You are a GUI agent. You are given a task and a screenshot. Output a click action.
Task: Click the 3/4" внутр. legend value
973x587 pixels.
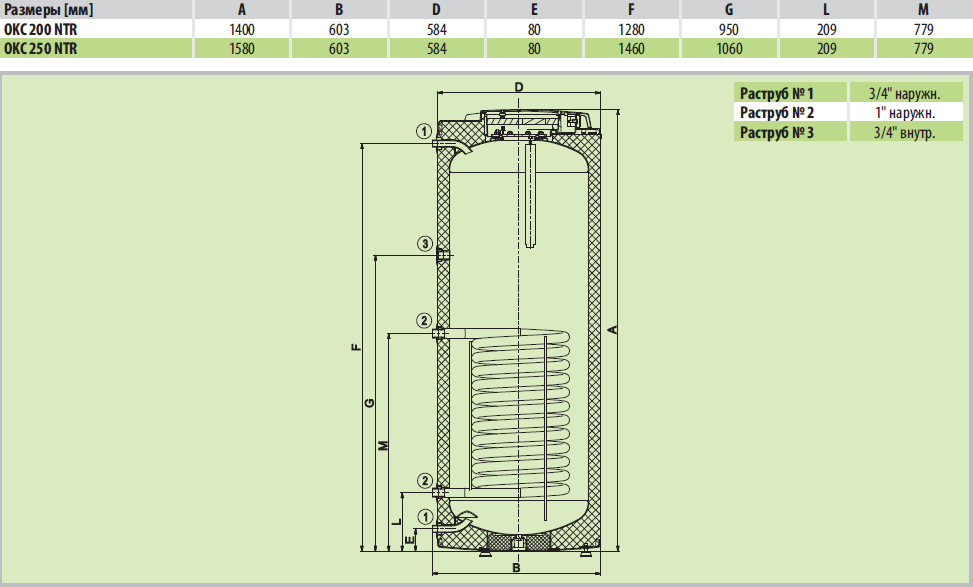click(x=904, y=132)
